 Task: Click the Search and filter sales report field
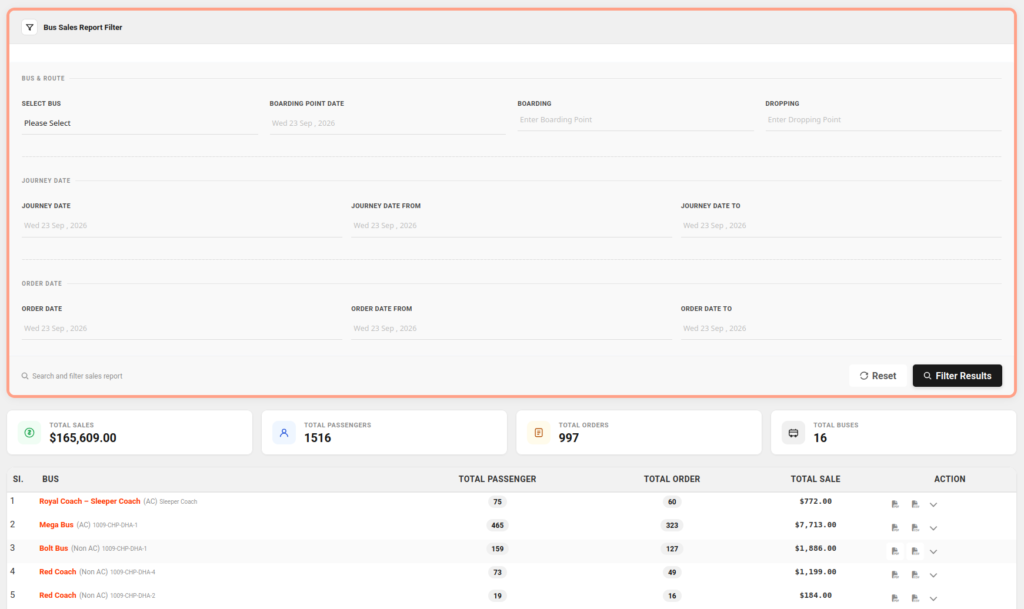(77, 376)
